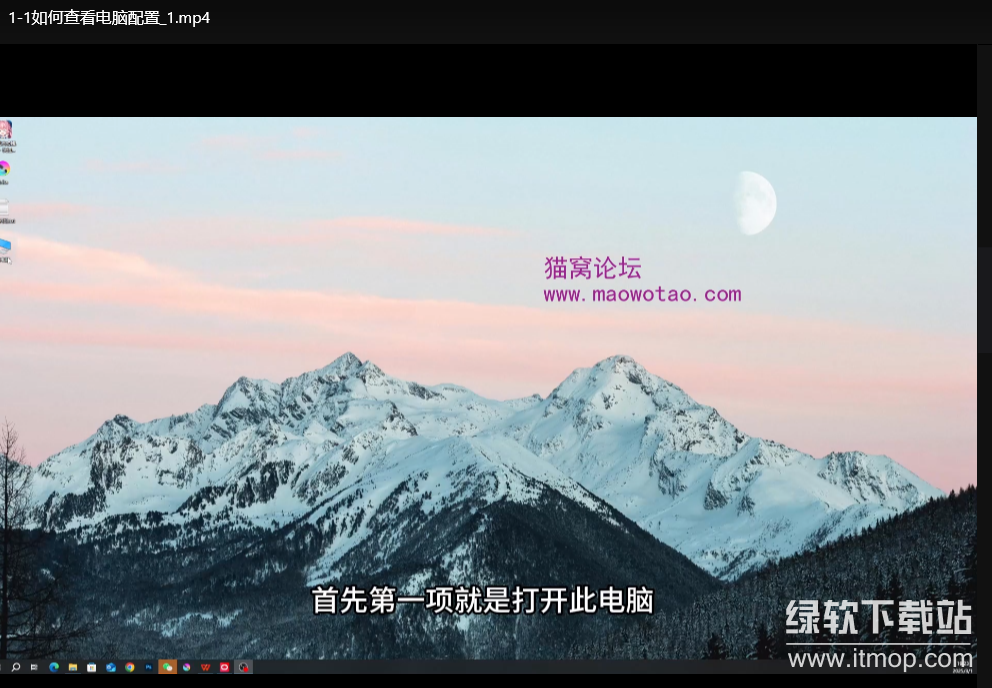
Task: Open Photoshop from the taskbar
Action: coord(149,667)
